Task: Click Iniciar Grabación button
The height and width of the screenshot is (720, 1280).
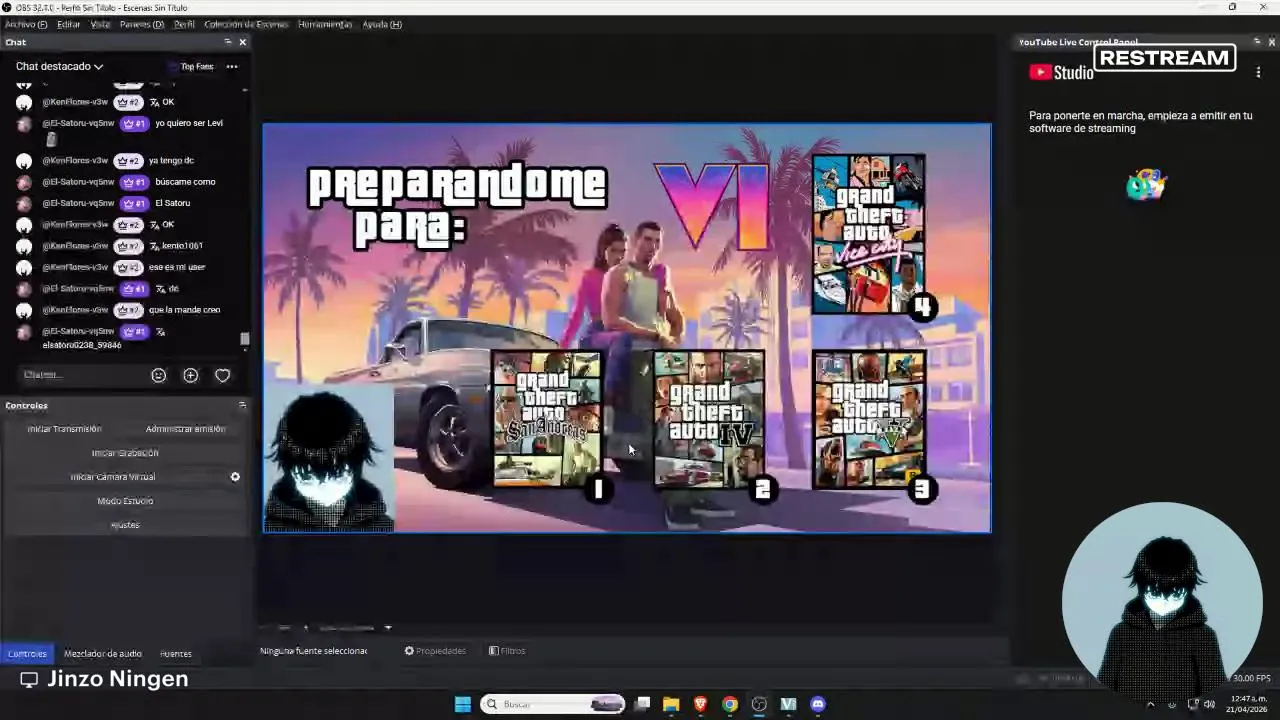Action: (125, 453)
